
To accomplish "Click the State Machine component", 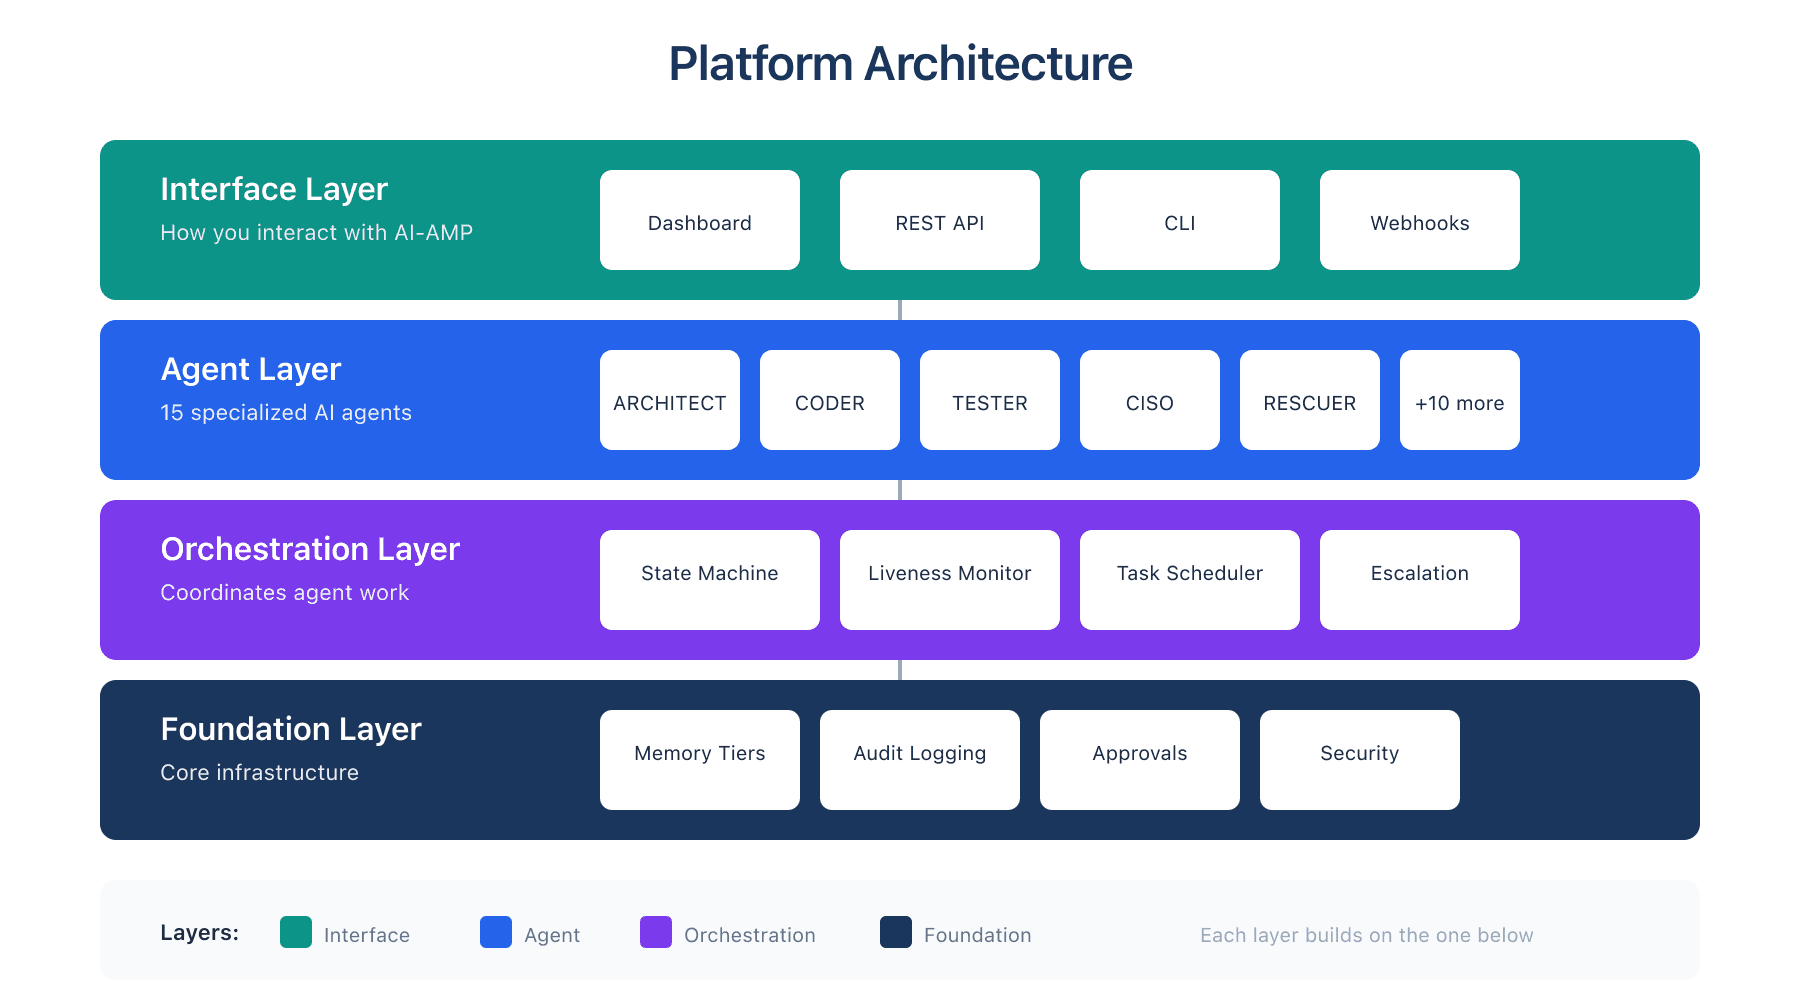I will 709,579.
